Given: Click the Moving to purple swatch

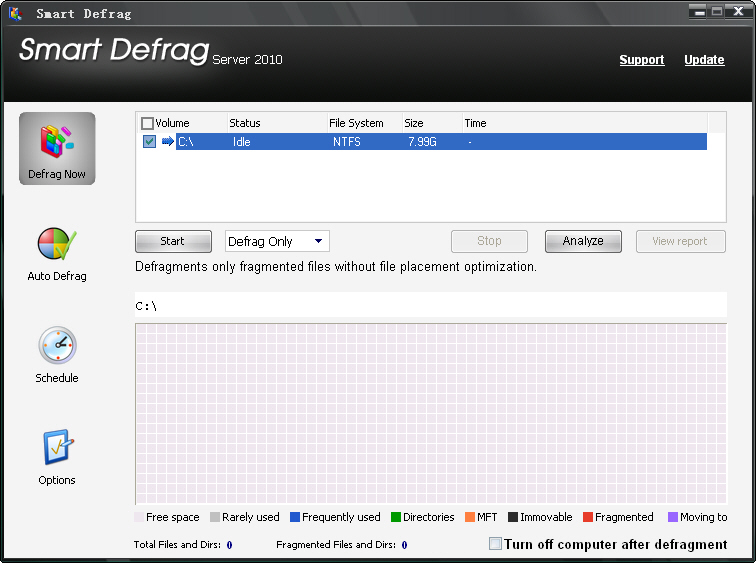Looking at the screenshot, I should [x=673, y=517].
